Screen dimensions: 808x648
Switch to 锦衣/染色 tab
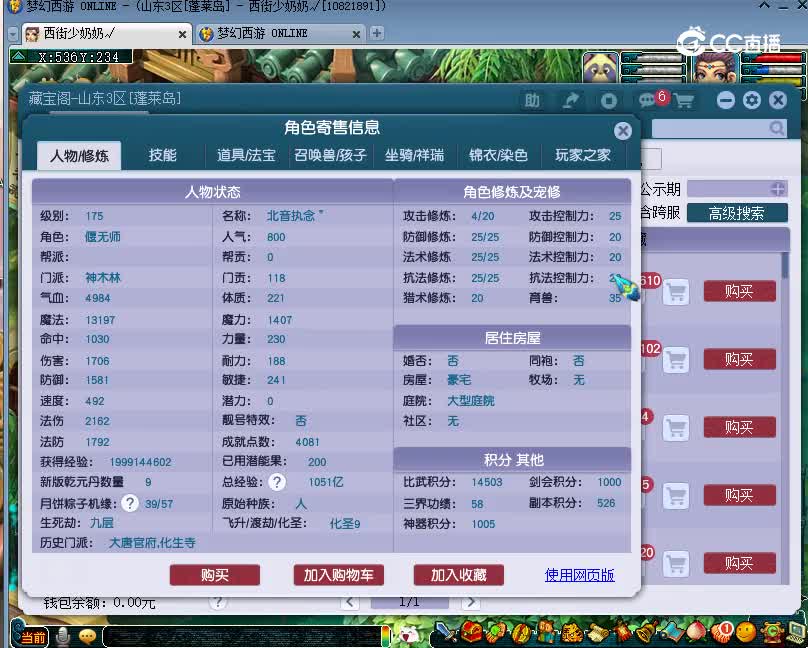(x=498, y=156)
